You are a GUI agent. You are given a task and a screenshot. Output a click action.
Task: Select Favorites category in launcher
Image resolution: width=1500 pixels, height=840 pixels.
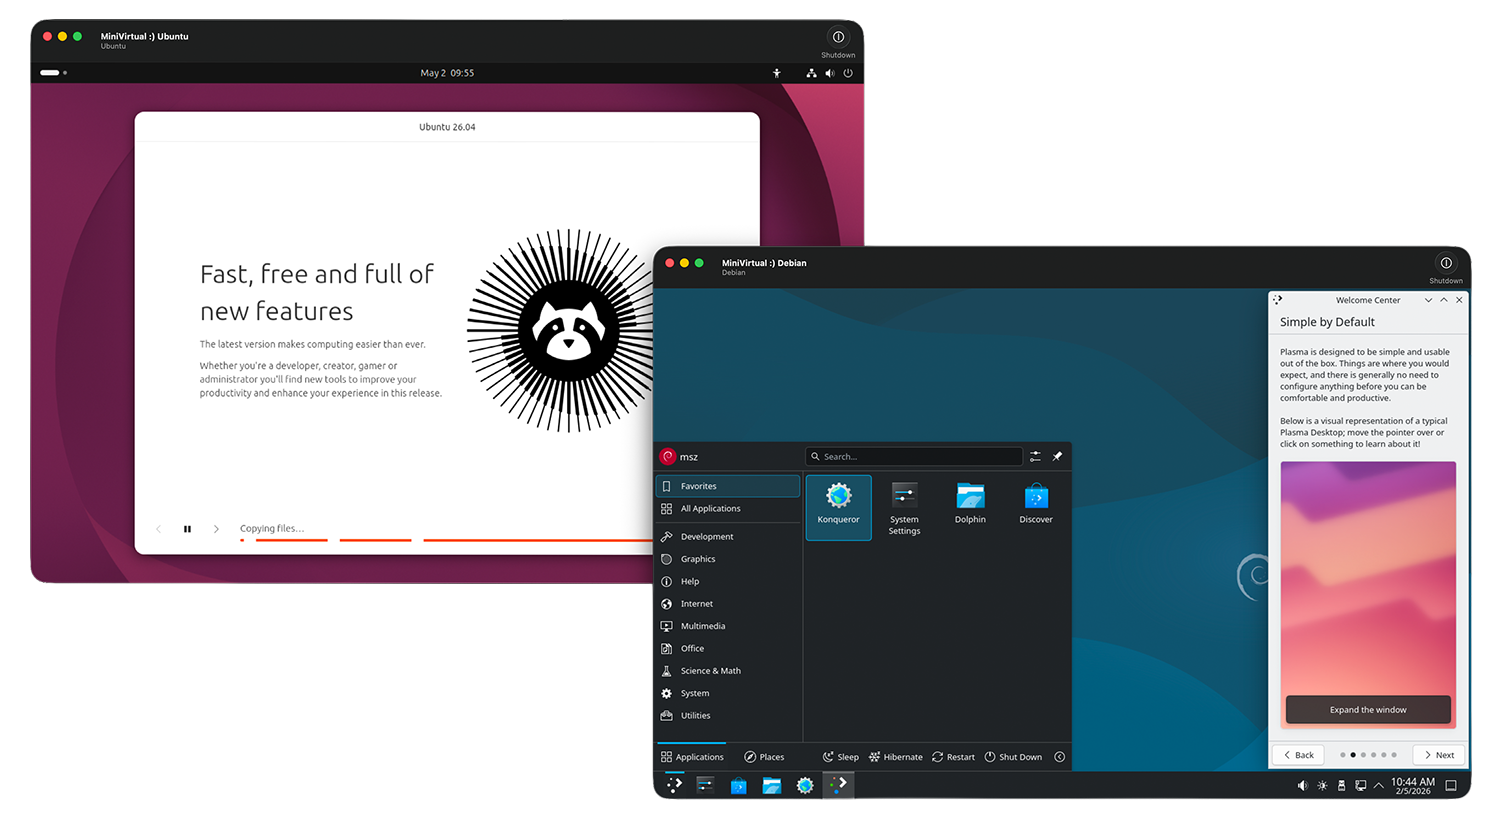(728, 486)
